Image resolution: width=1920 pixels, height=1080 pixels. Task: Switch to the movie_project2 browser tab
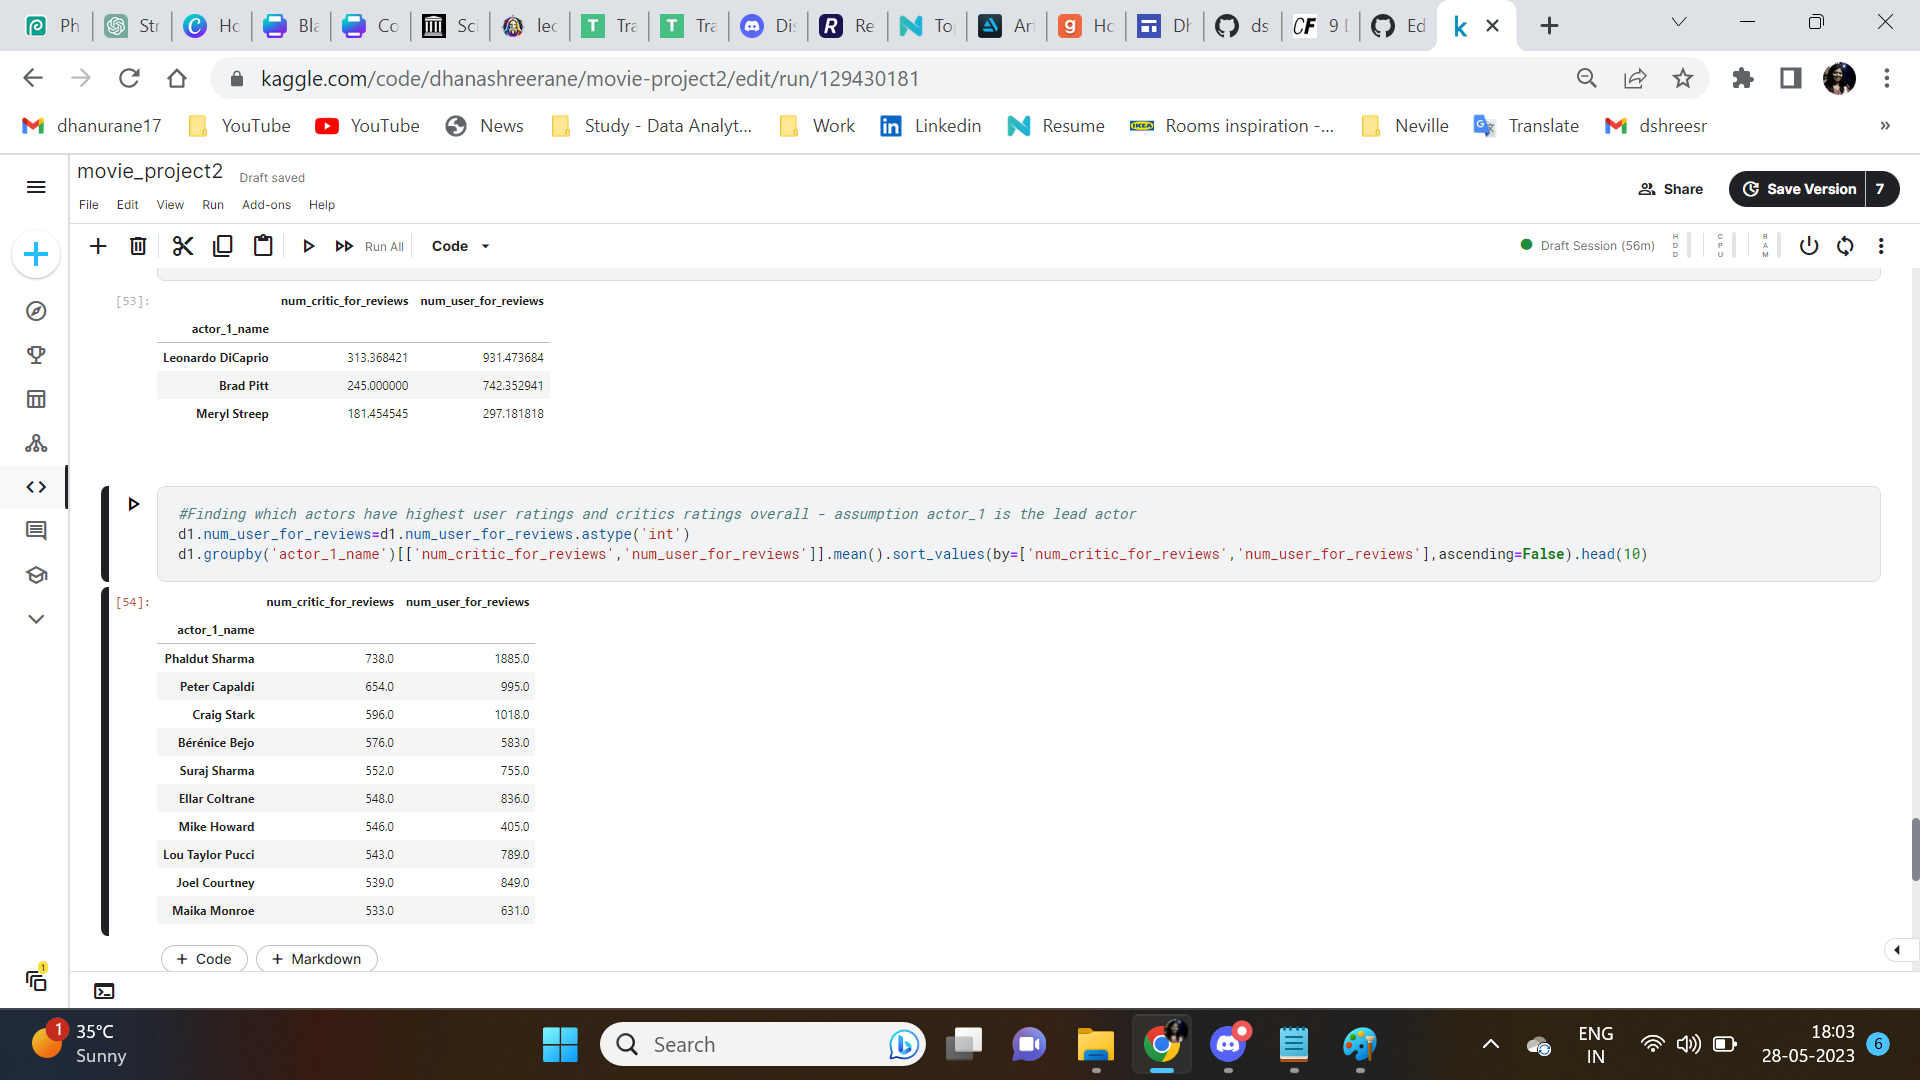coord(1463,25)
